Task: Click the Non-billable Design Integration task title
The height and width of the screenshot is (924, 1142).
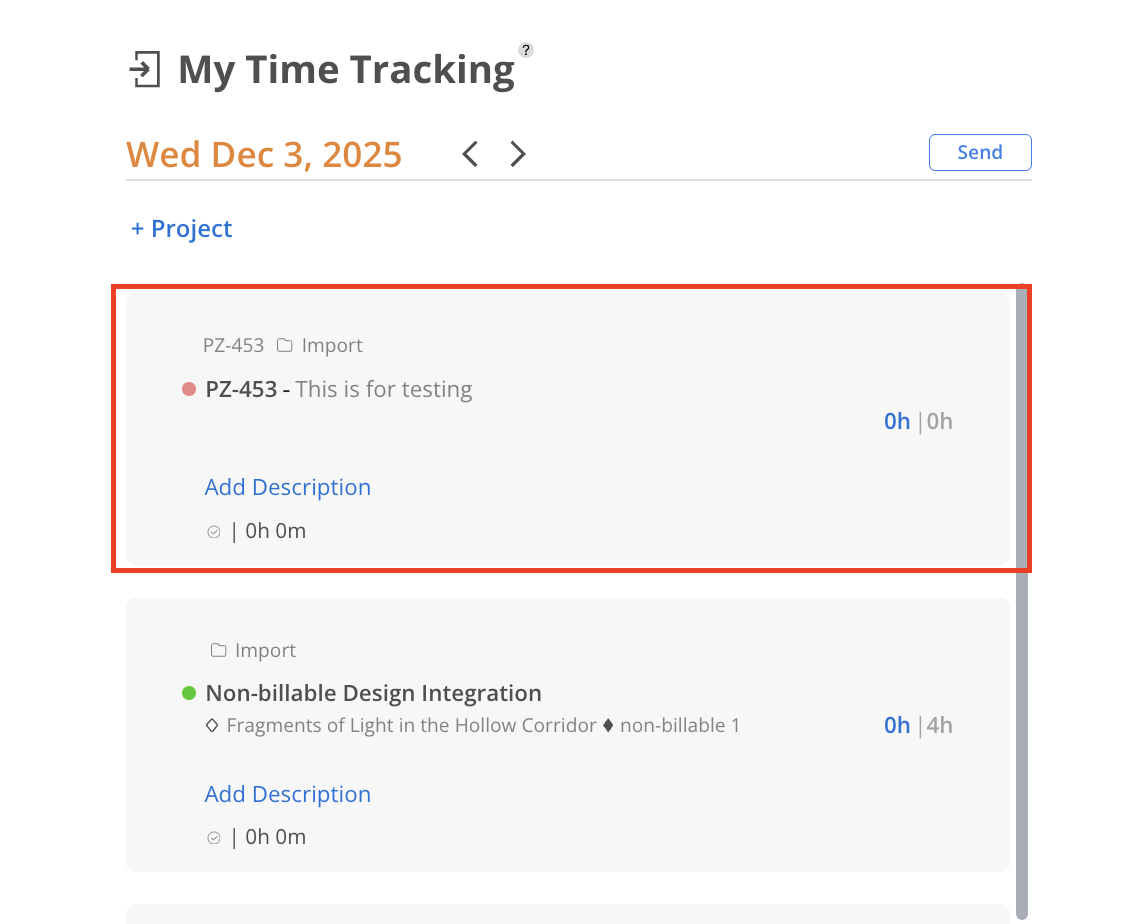Action: 373,693
